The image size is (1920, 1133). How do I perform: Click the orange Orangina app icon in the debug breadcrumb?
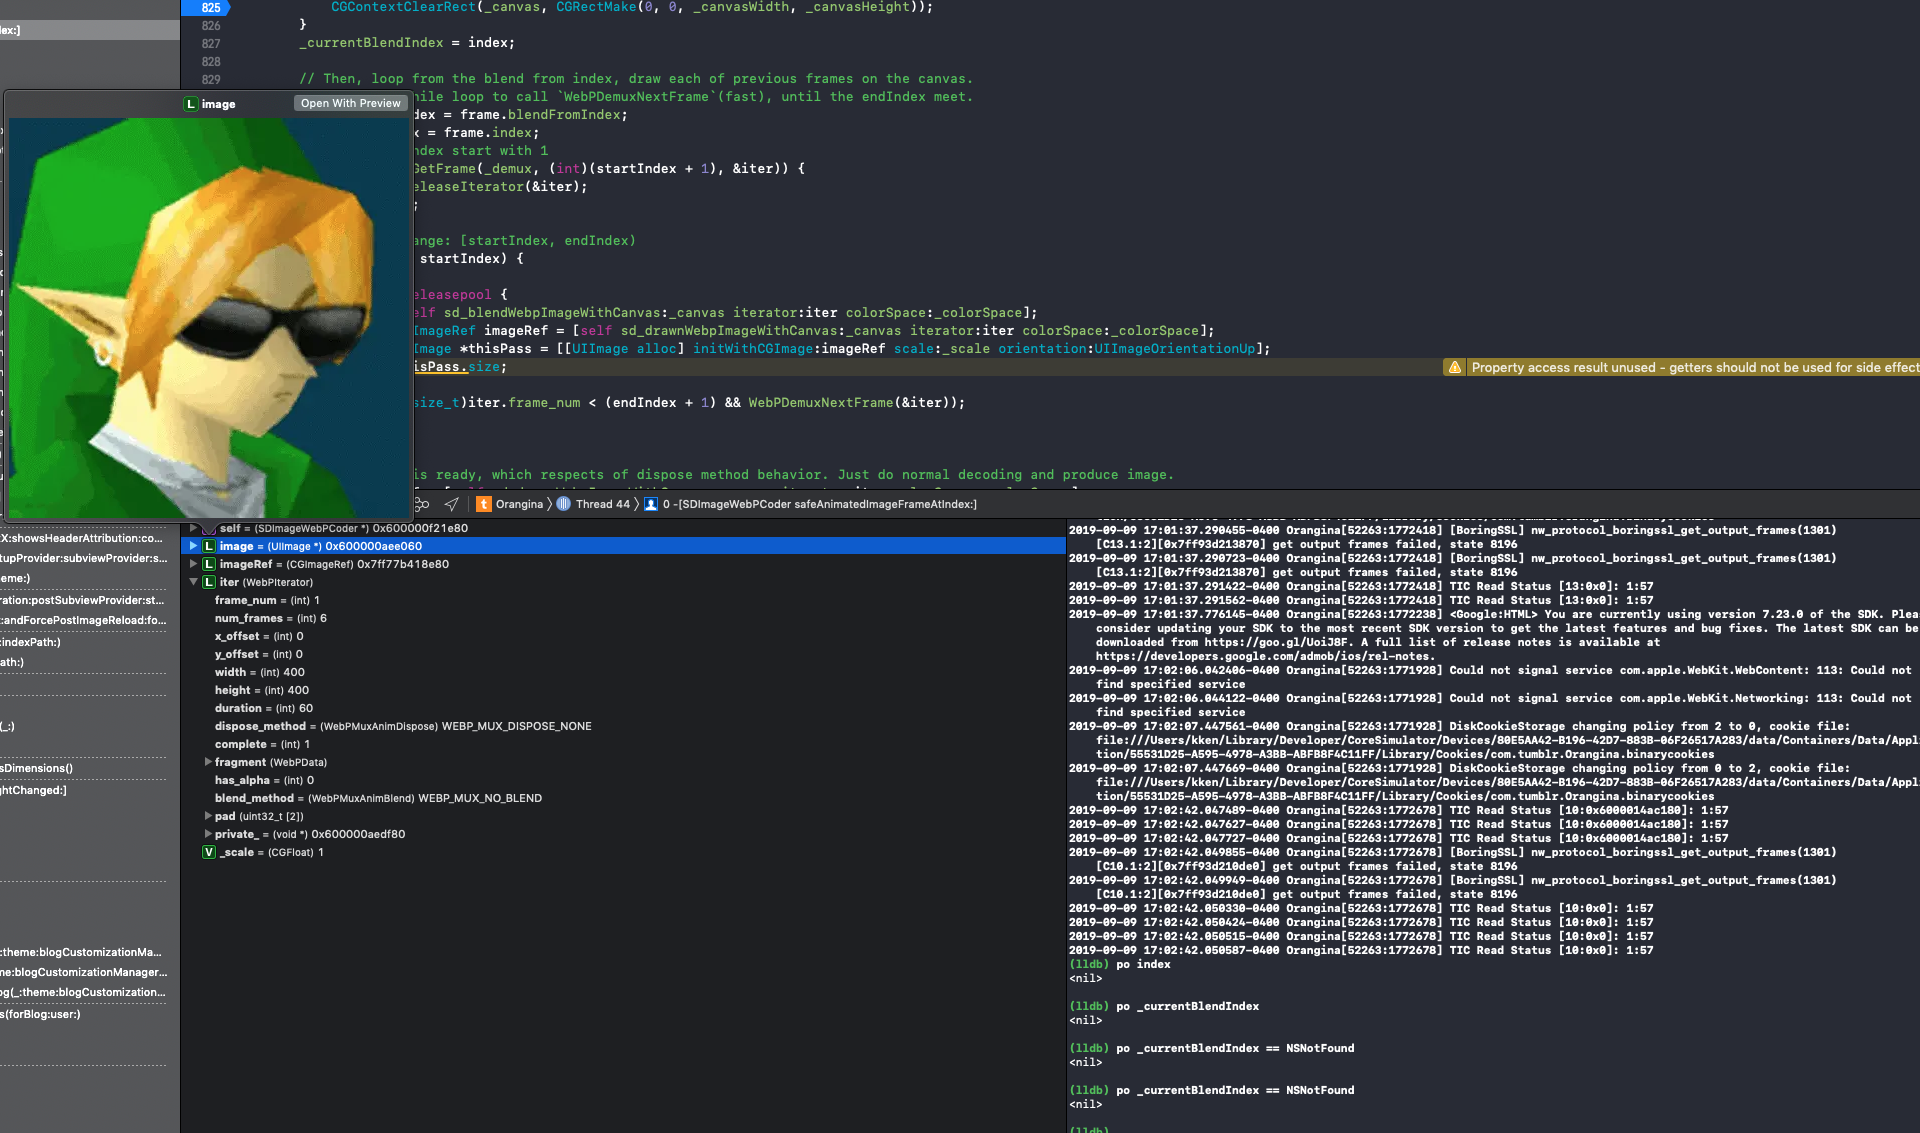484,504
